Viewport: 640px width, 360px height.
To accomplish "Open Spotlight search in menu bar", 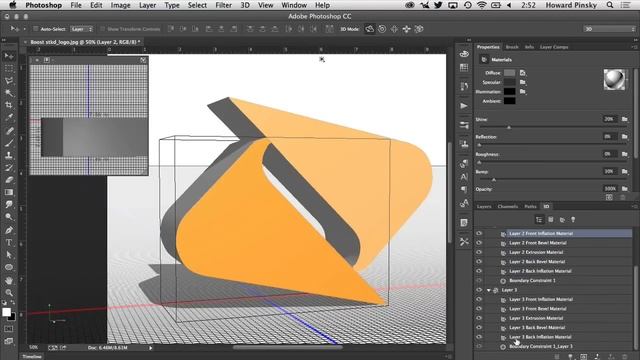I will click(610, 5).
